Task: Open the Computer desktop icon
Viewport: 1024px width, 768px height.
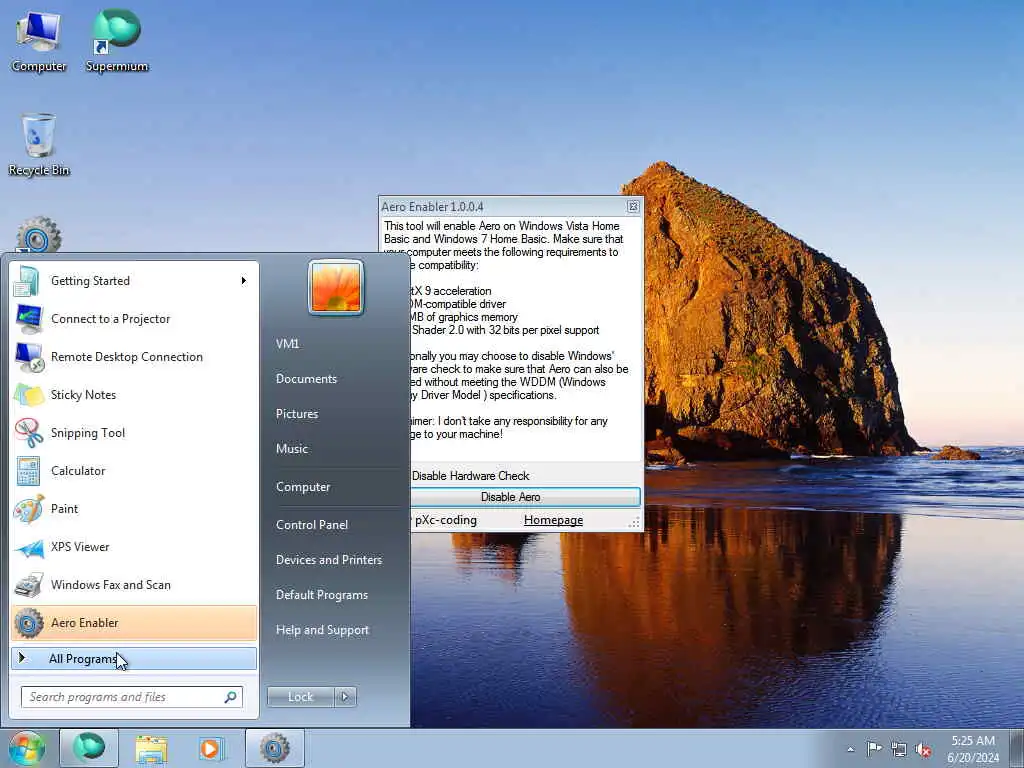Action: point(39,42)
